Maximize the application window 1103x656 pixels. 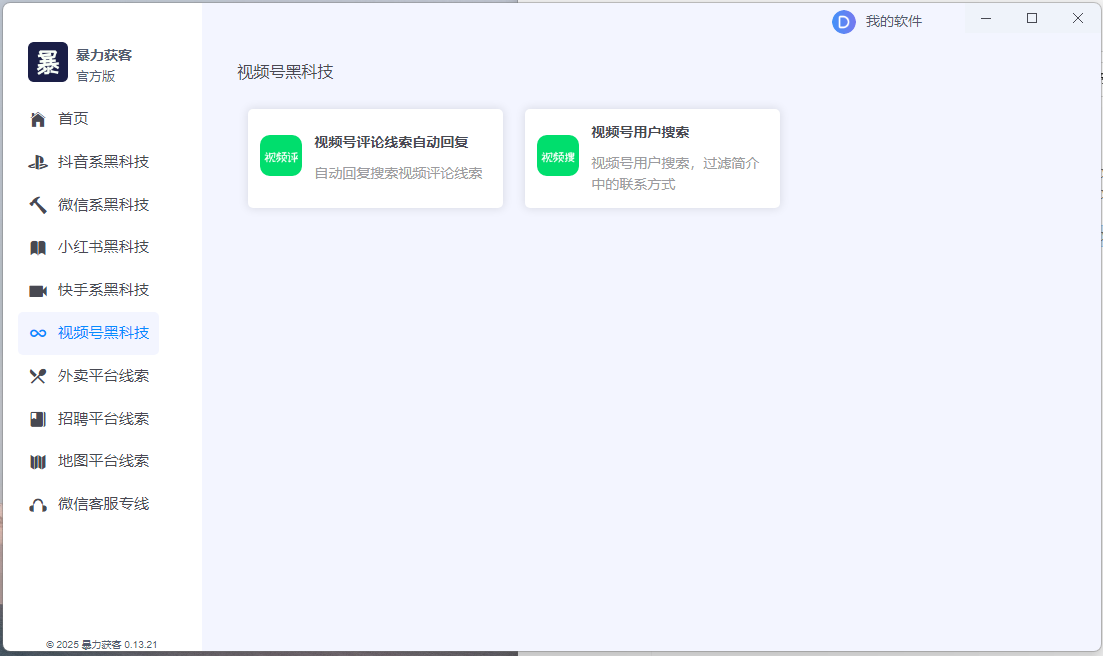(1032, 18)
